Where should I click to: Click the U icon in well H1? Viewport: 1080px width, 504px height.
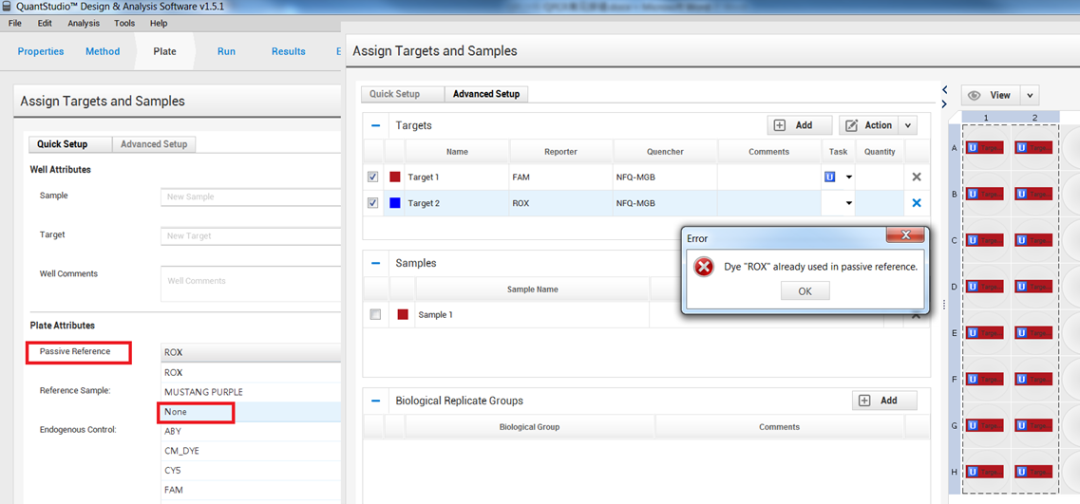pyautogui.click(x=973, y=472)
